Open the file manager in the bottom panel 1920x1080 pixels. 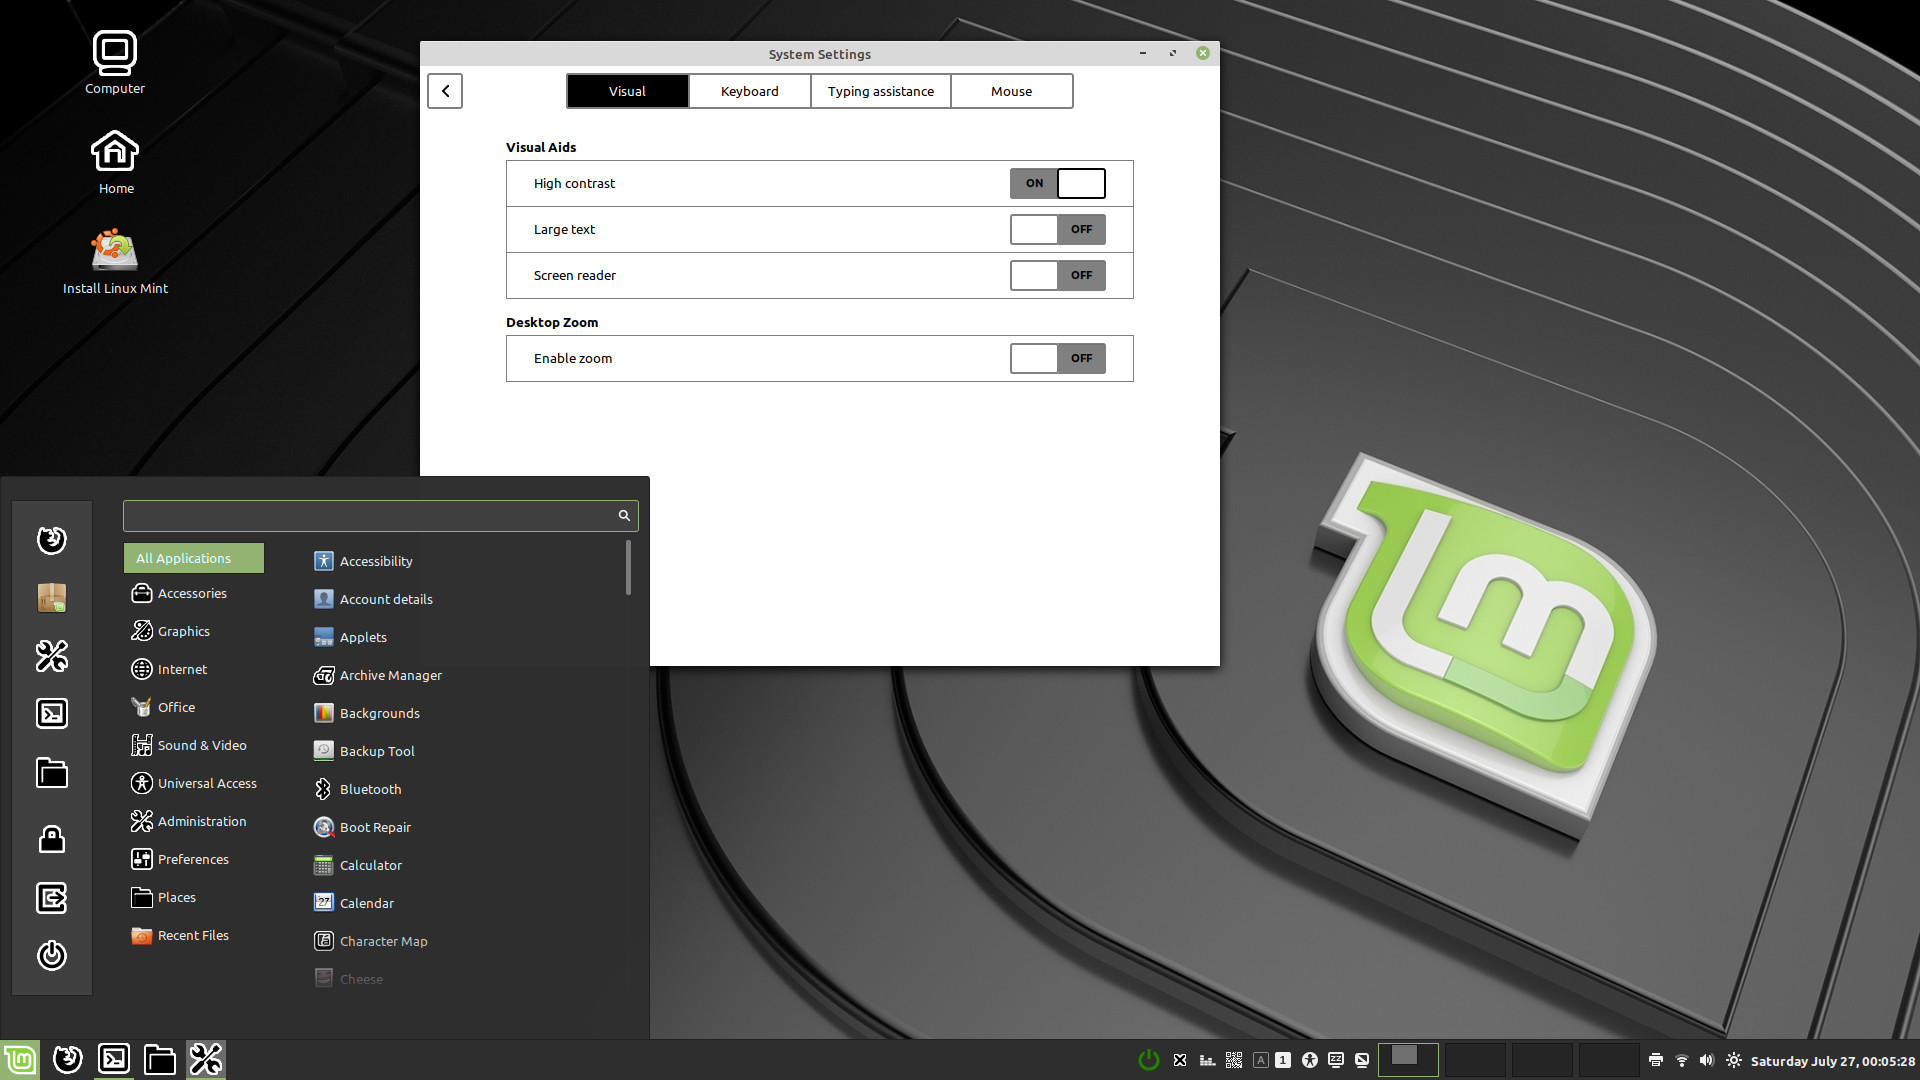(160, 1060)
